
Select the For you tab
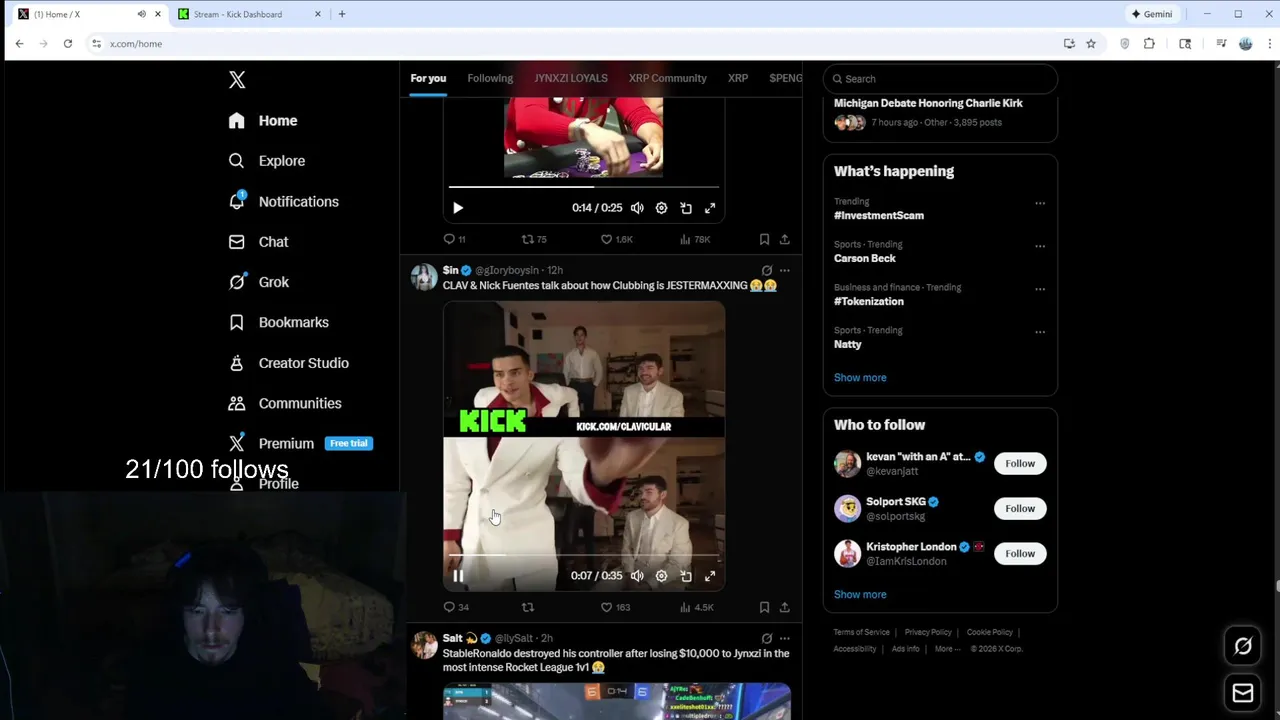coord(428,78)
